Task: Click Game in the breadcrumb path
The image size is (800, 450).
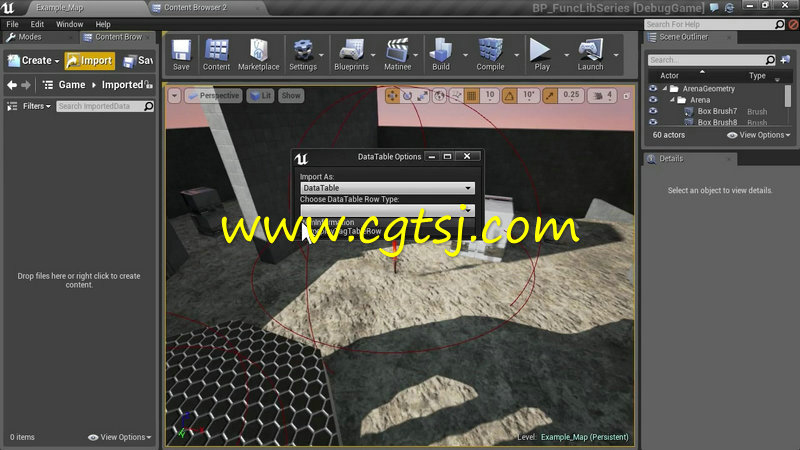Action: [72, 85]
